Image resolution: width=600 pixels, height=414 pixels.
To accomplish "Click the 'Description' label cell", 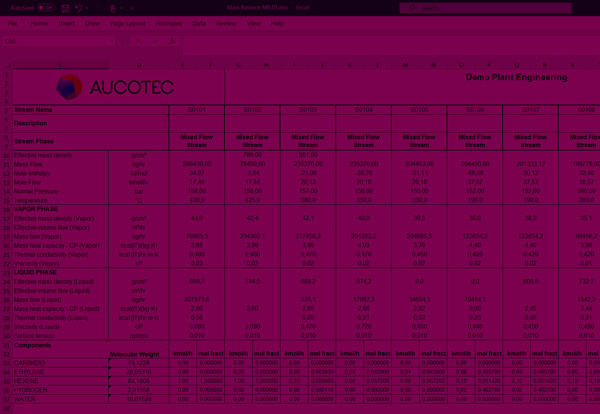I will point(90,124).
